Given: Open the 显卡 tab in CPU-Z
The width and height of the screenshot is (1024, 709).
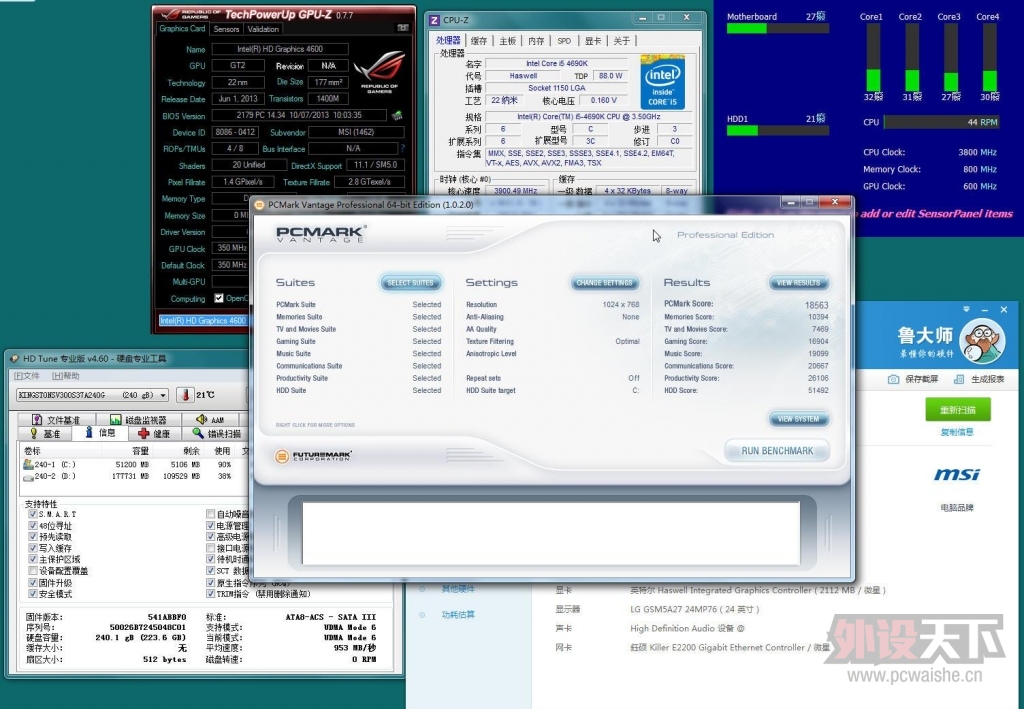Looking at the screenshot, I should pyautogui.click(x=593, y=40).
